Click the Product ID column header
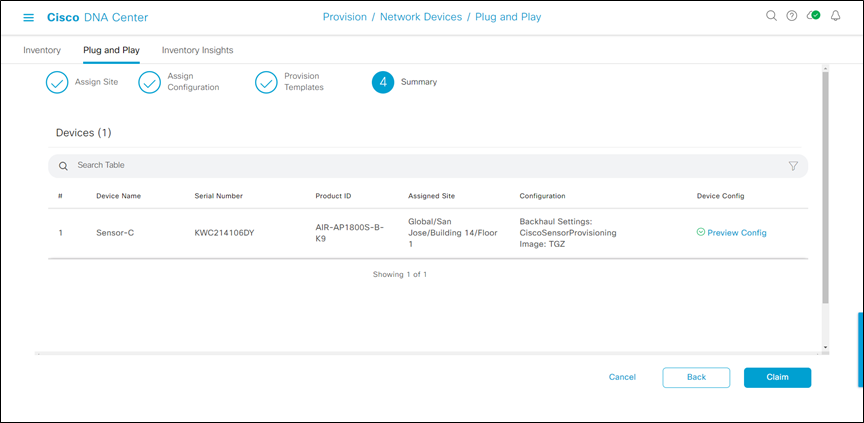This screenshot has height=423, width=864. click(333, 196)
